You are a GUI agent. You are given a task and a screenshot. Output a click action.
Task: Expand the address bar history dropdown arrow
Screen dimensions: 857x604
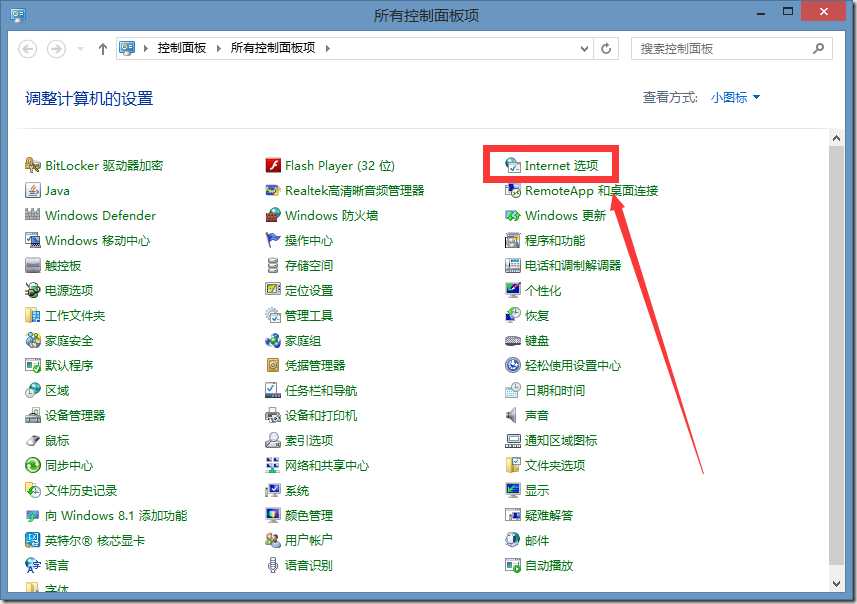pos(584,49)
